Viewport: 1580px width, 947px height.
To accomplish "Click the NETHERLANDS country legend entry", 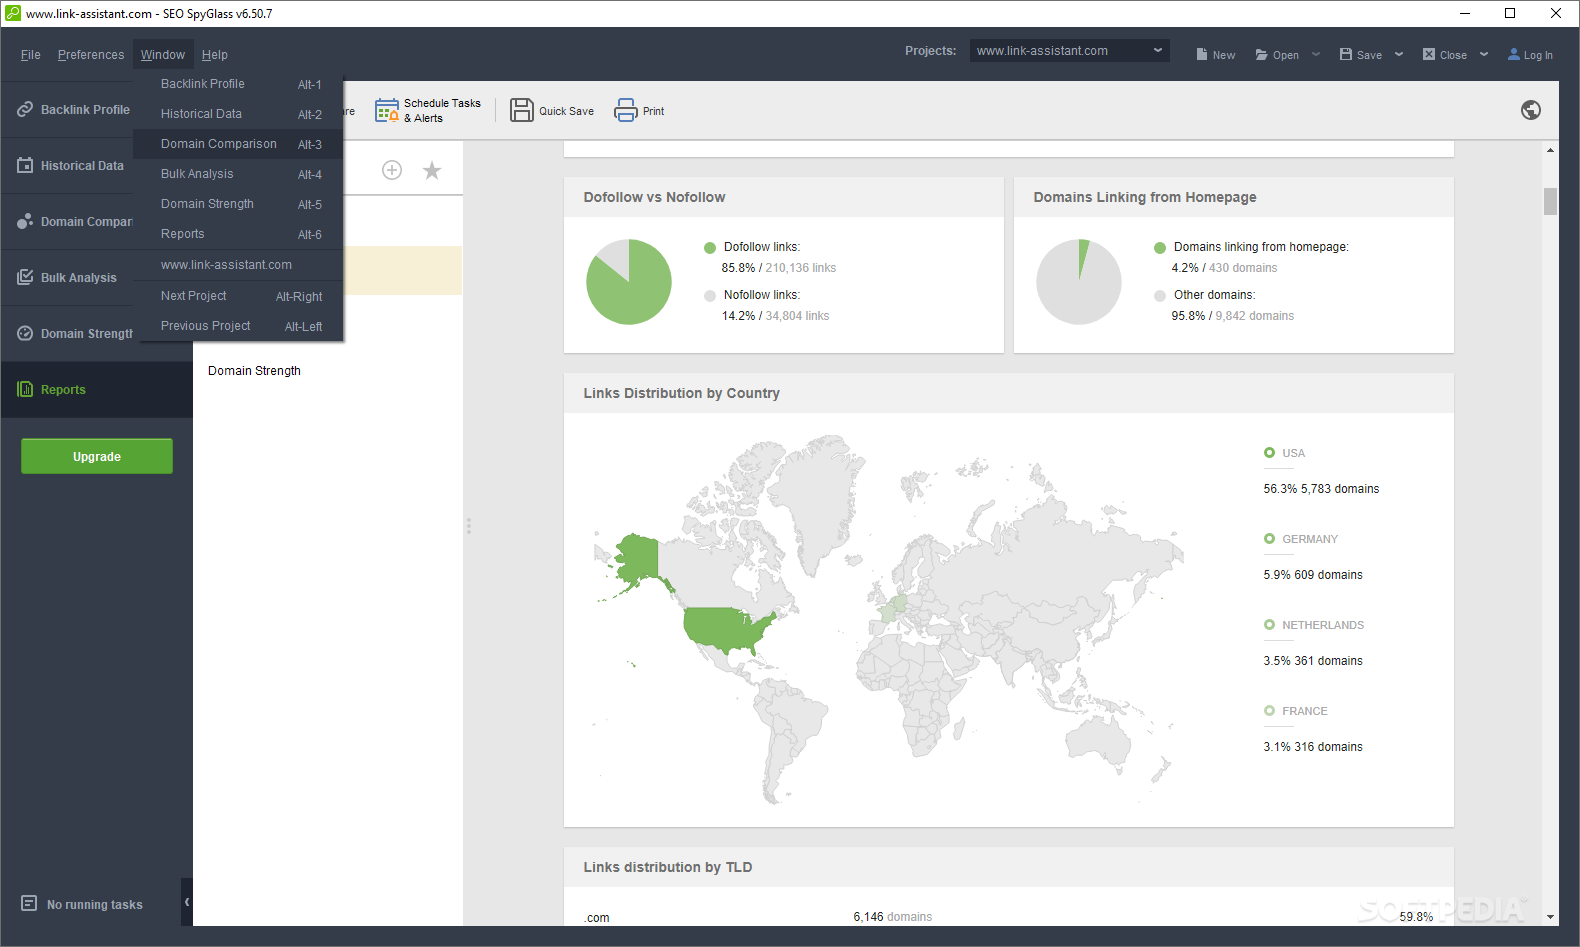I will click(x=1313, y=625).
